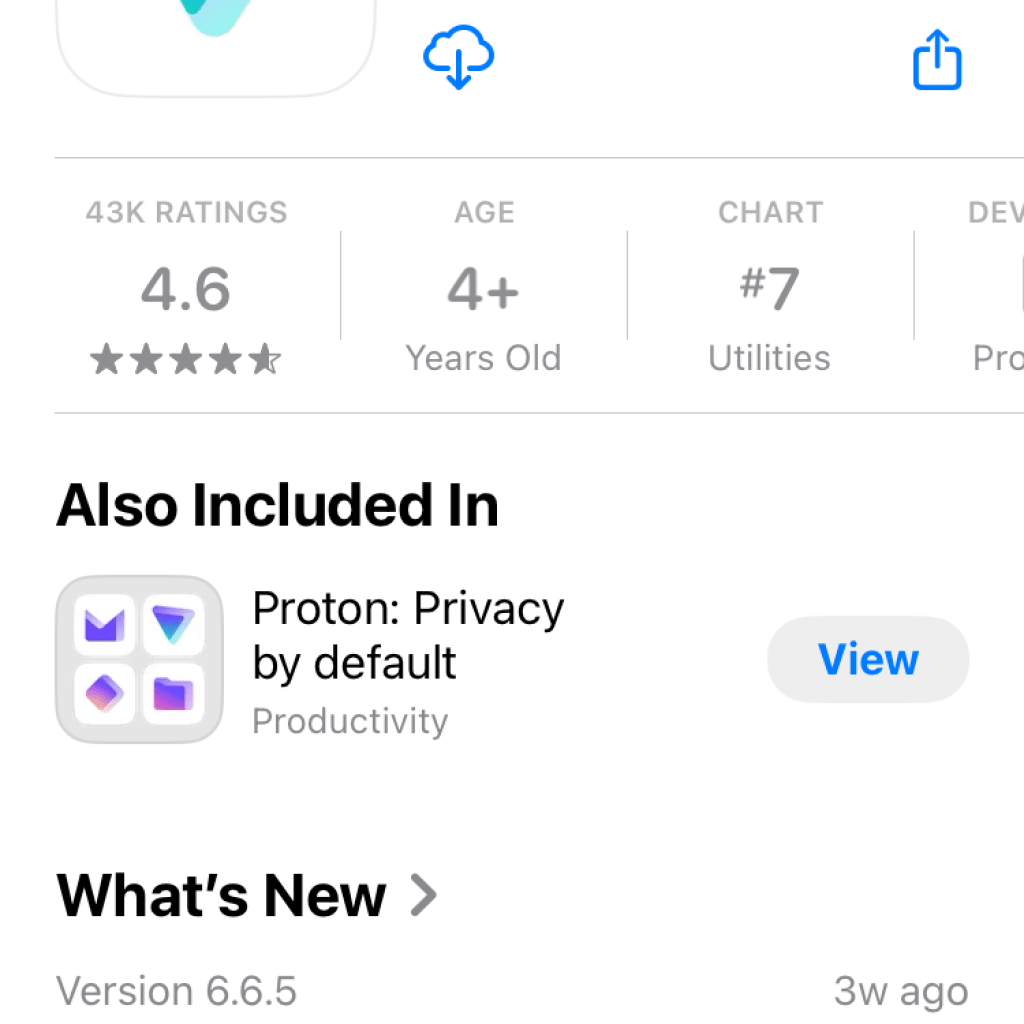The width and height of the screenshot is (1024, 1024).
Task: Tap the five-star rating display
Action: [x=186, y=358]
